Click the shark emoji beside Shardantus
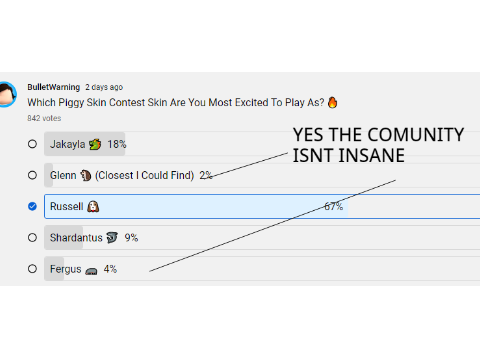Image resolution: width=480 pixels, height=360 pixels. point(112,237)
